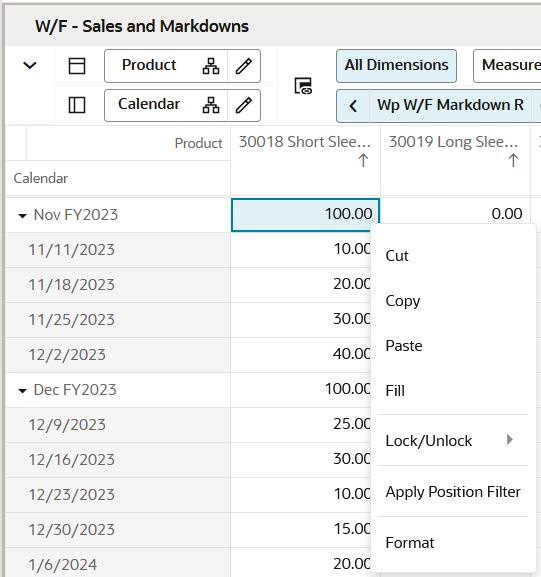This screenshot has width=541, height=577.
Task: Click the All Dimensions button
Action: click(396, 66)
